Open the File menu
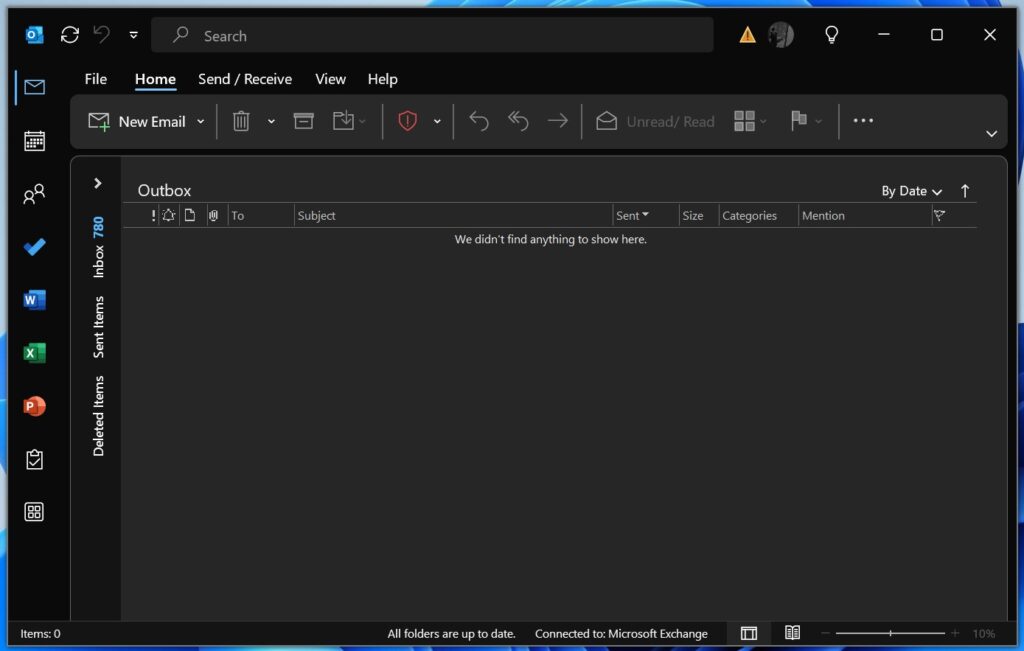Image resolution: width=1024 pixels, height=651 pixels. pos(96,79)
